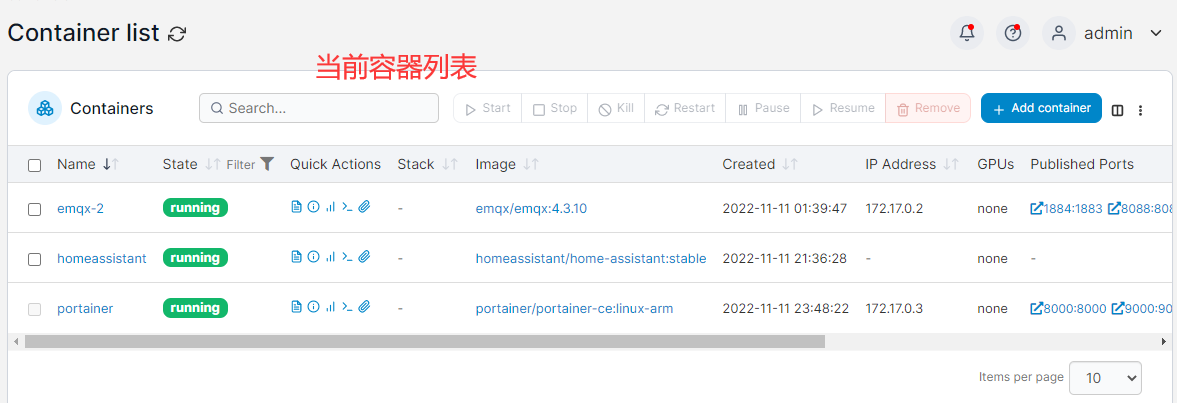Open the portainer/portainer-ce:linux-arm image link

point(574,308)
